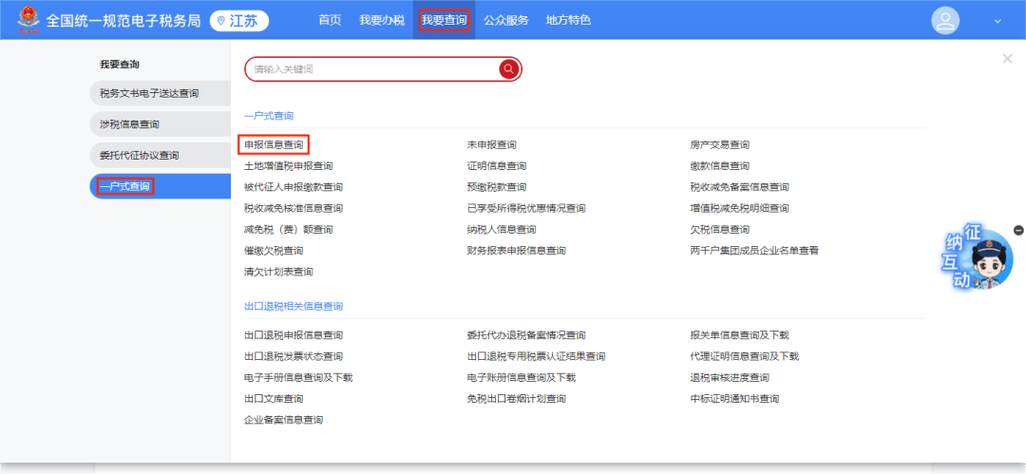
Task: Click the tax bureau emblem logo
Action: [28, 20]
